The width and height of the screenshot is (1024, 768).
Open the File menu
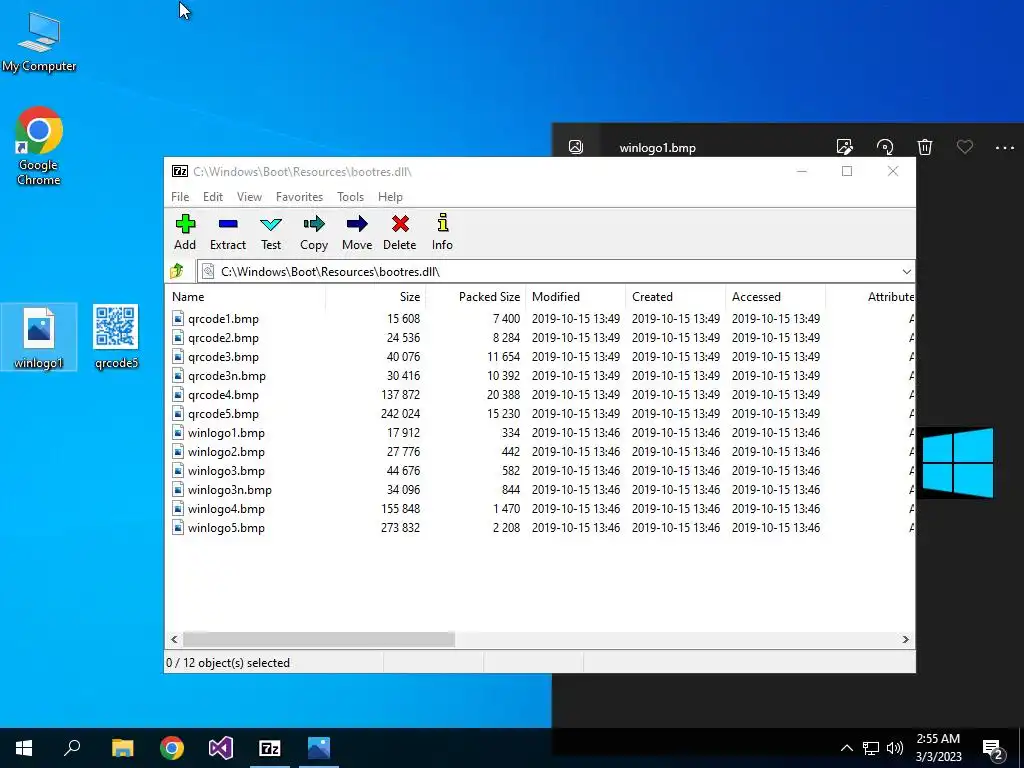180,197
